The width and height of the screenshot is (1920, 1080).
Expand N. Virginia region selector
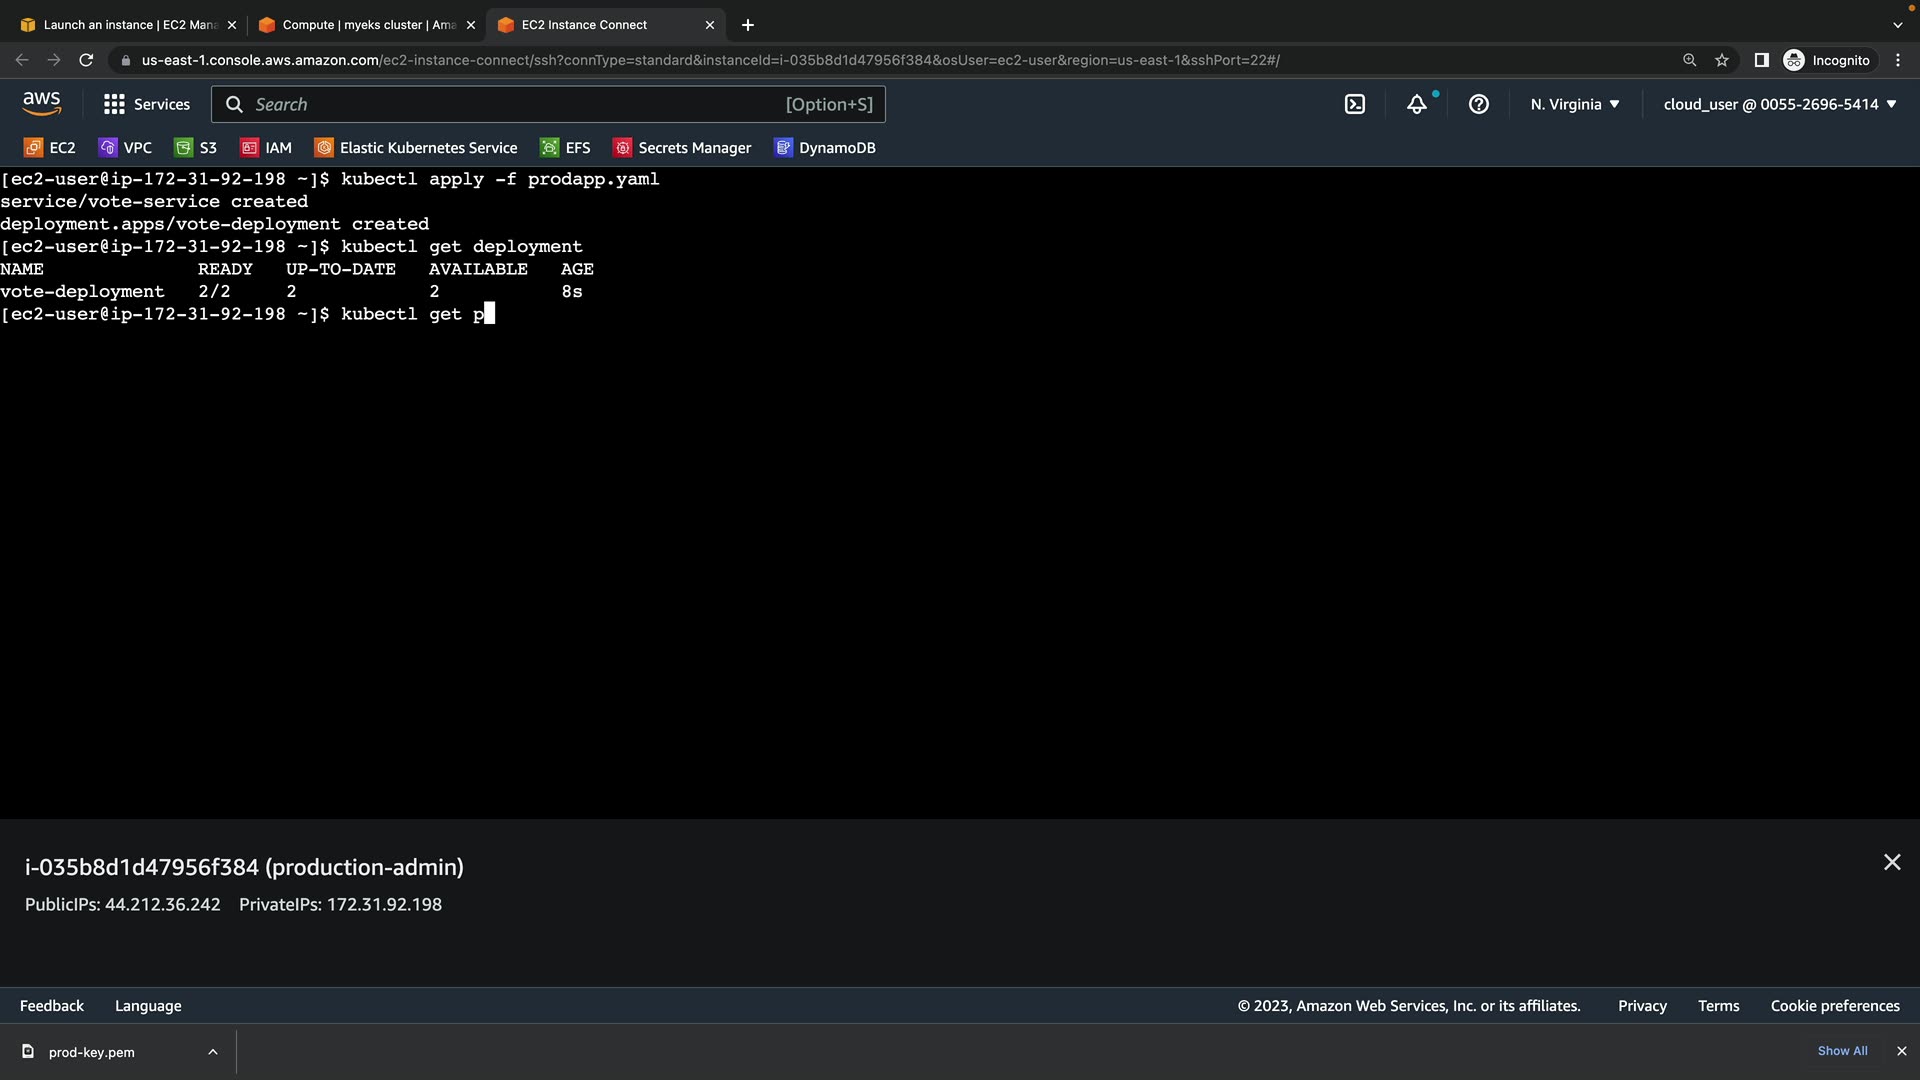coord(1574,104)
